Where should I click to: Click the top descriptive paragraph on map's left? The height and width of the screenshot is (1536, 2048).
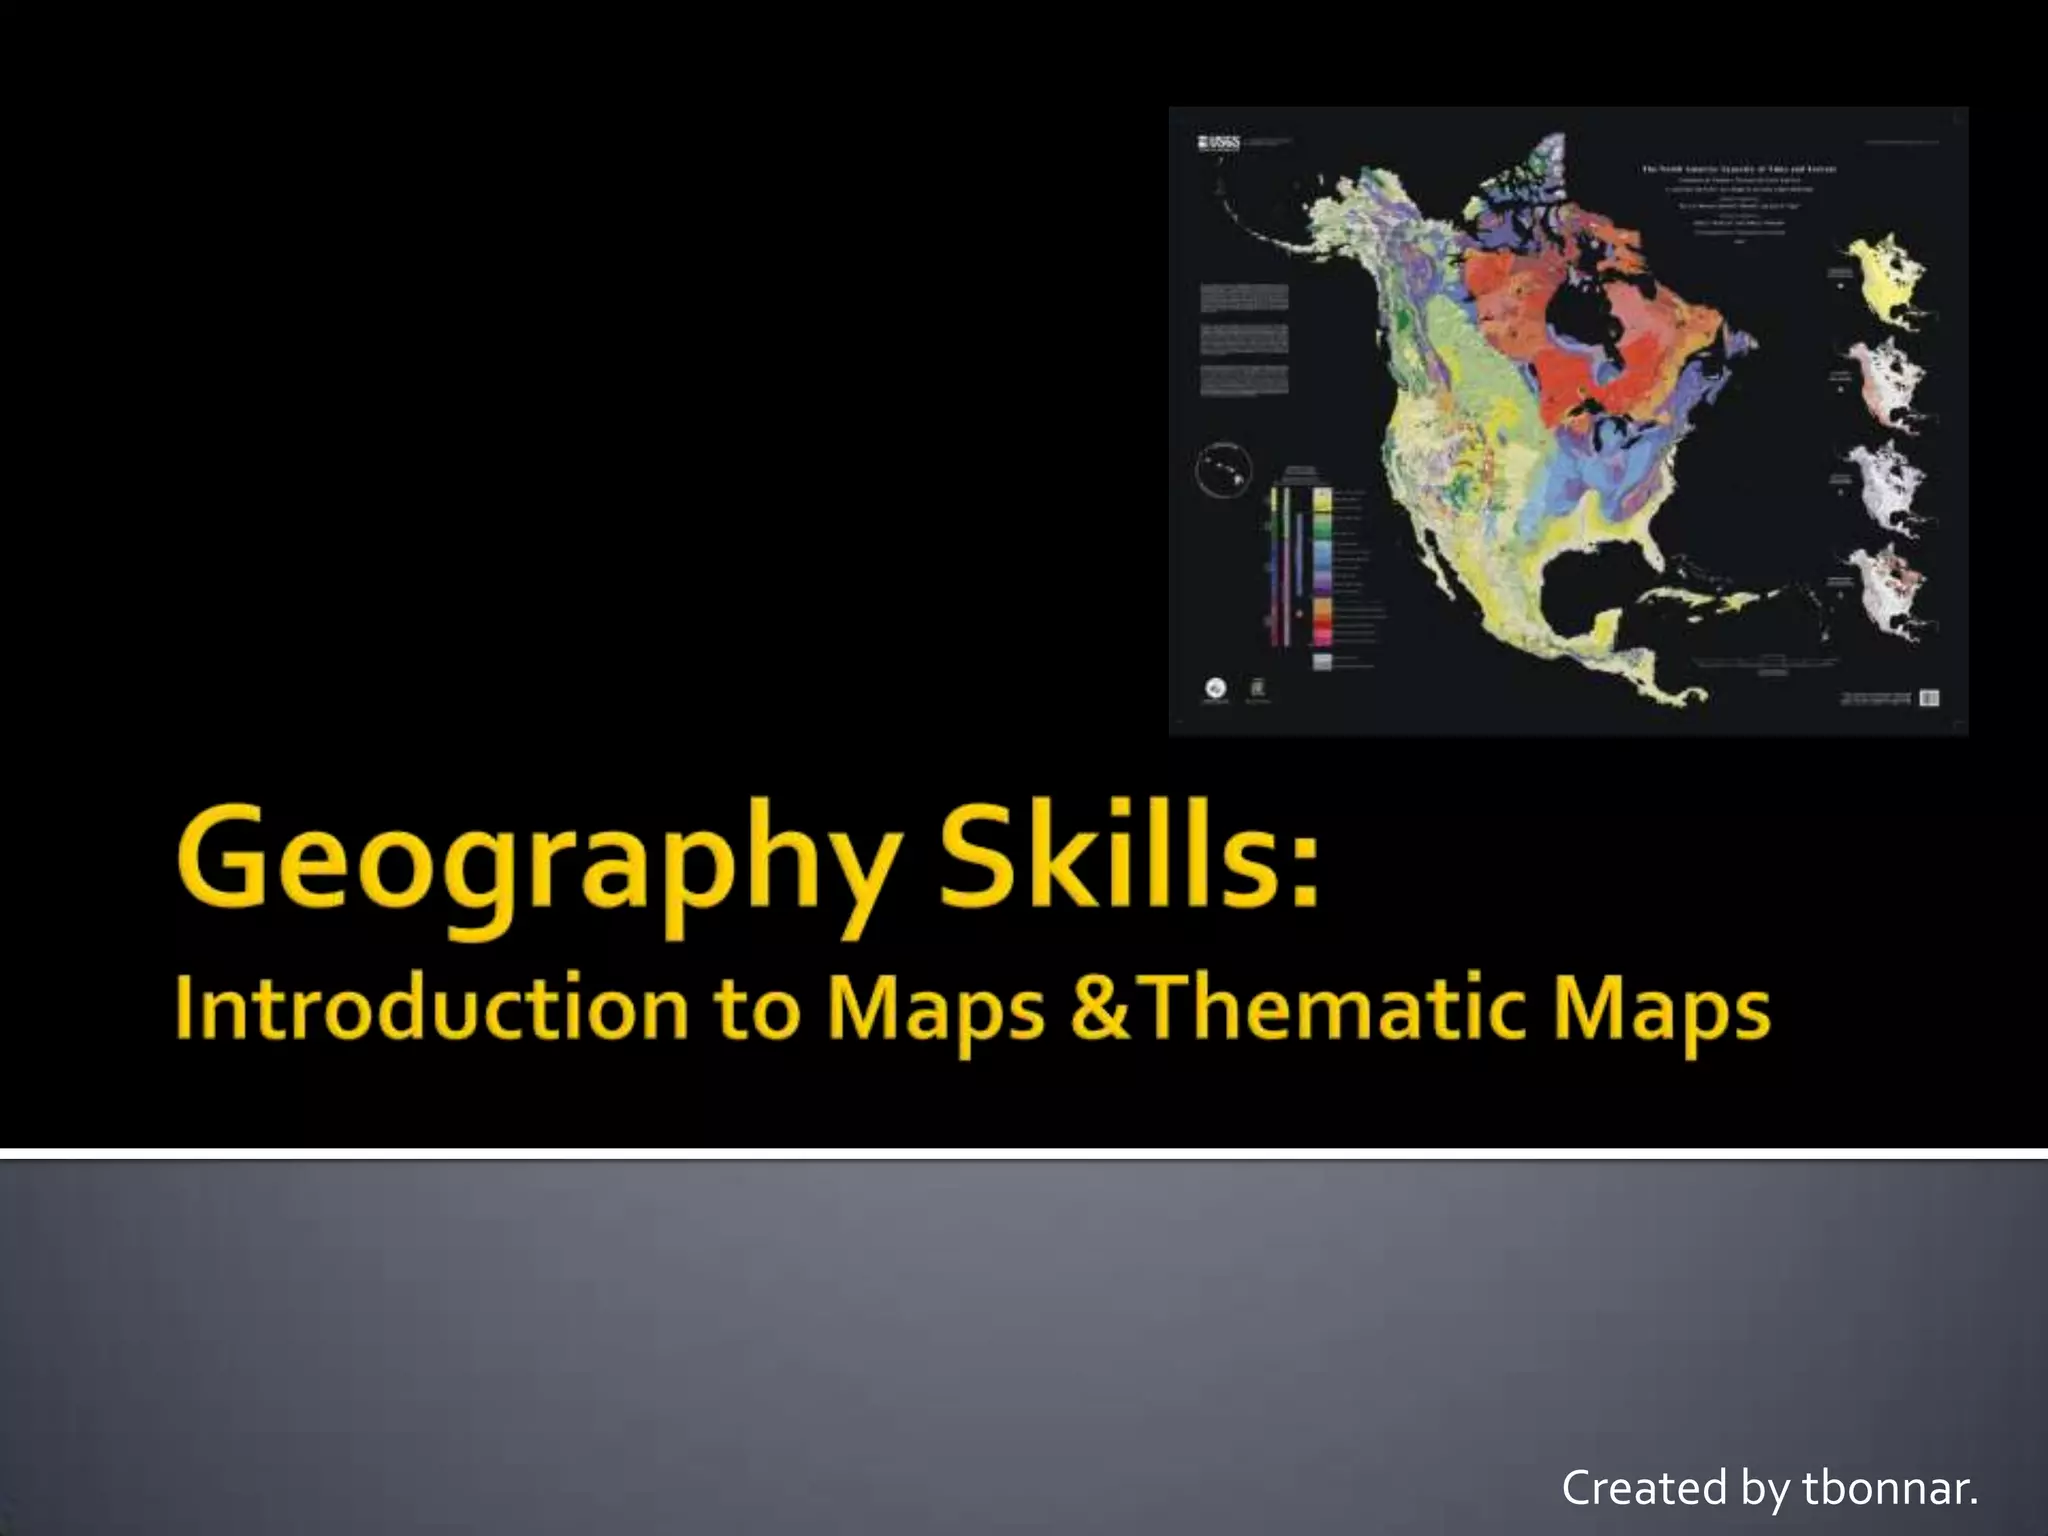click(x=1243, y=297)
